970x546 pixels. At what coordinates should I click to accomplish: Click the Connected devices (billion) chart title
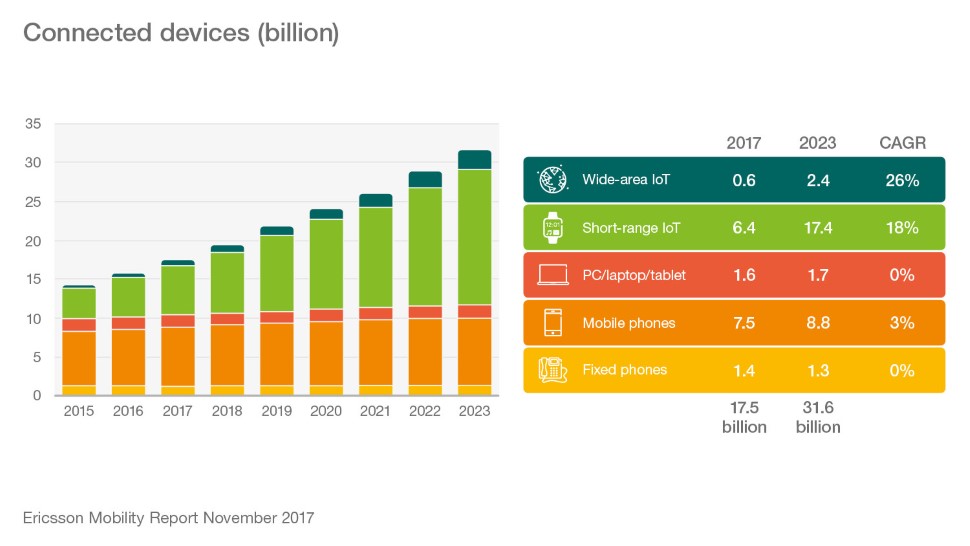tap(181, 33)
